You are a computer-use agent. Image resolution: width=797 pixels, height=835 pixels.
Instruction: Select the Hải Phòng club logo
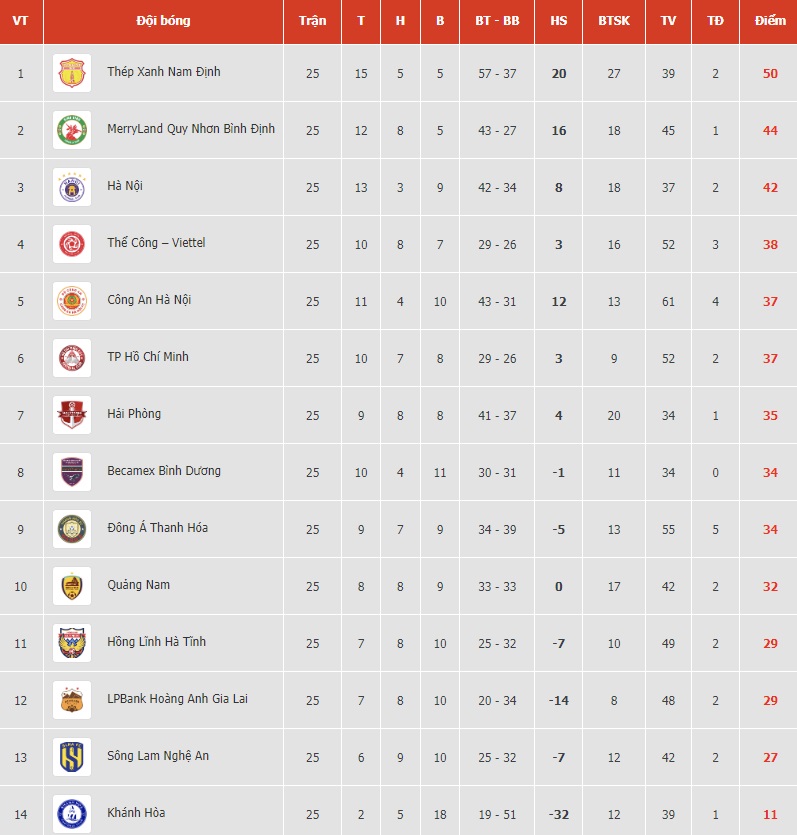pos(72,415)
